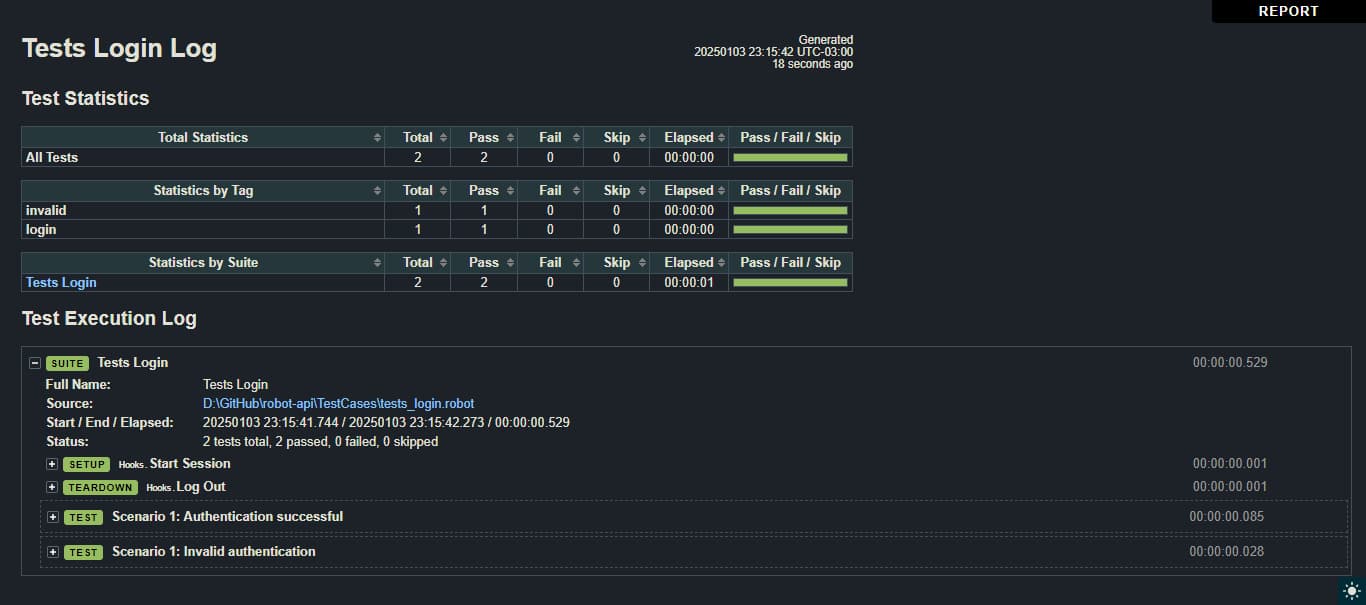Click the 'Source:' label
The image size is (1366, 605).
click(69, 403)
